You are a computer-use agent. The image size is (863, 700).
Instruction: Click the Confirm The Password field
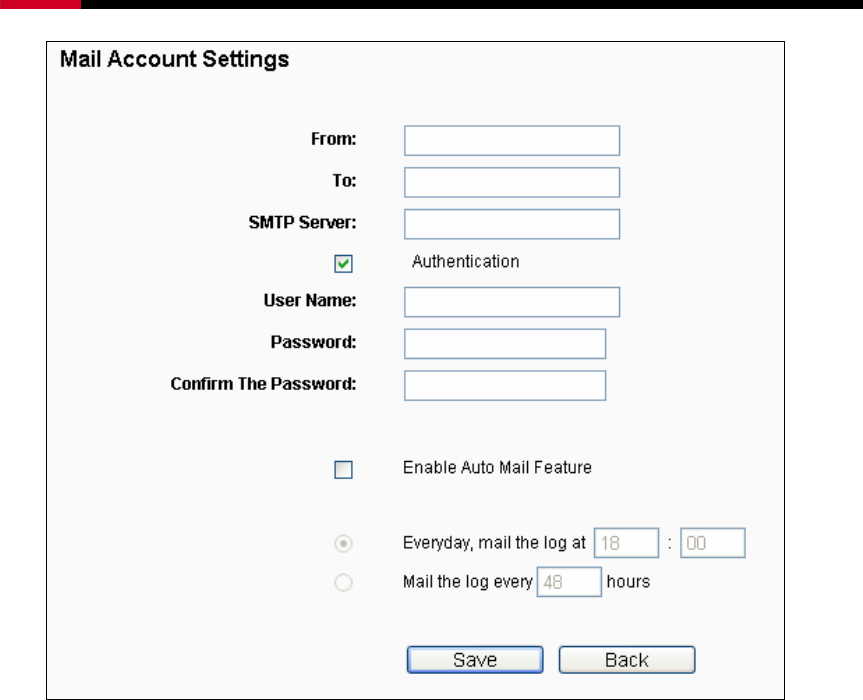point(505,386)
